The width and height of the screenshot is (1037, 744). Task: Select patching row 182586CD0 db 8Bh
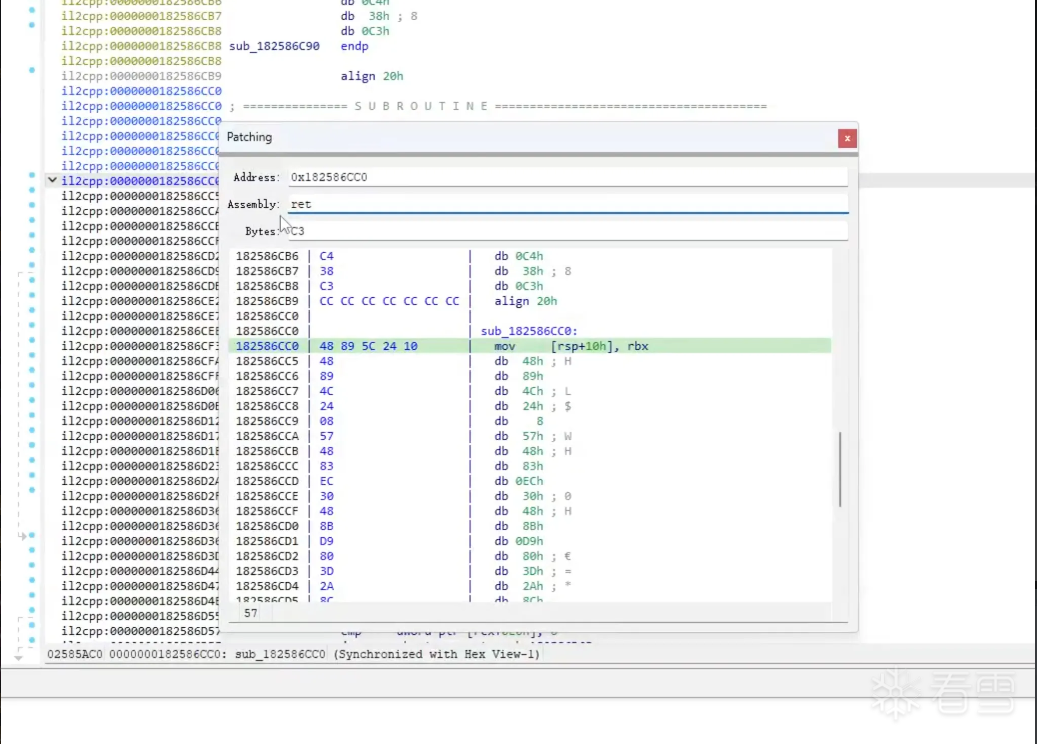tap(530, 526)
